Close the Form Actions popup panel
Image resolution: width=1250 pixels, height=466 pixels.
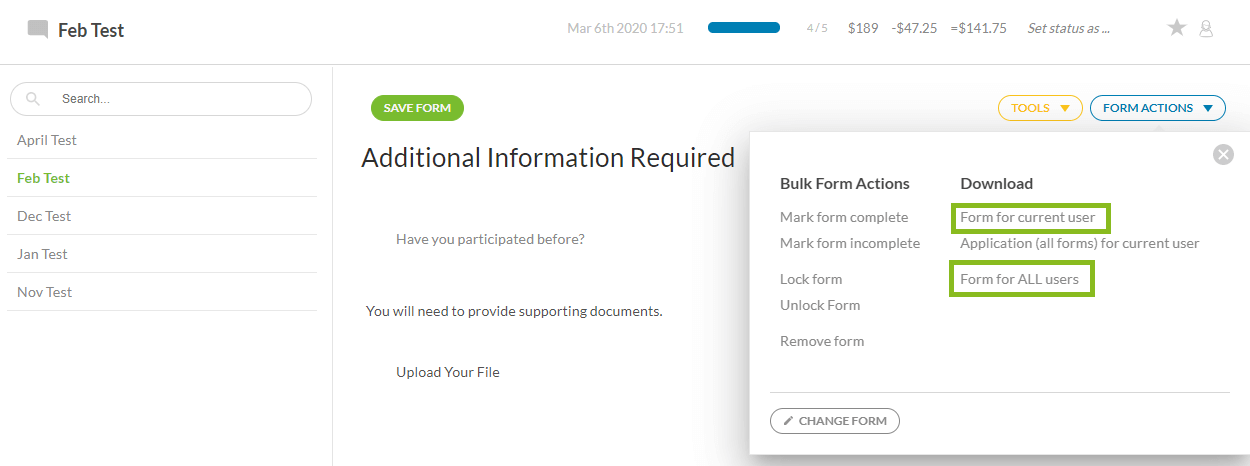[1223, 154]
